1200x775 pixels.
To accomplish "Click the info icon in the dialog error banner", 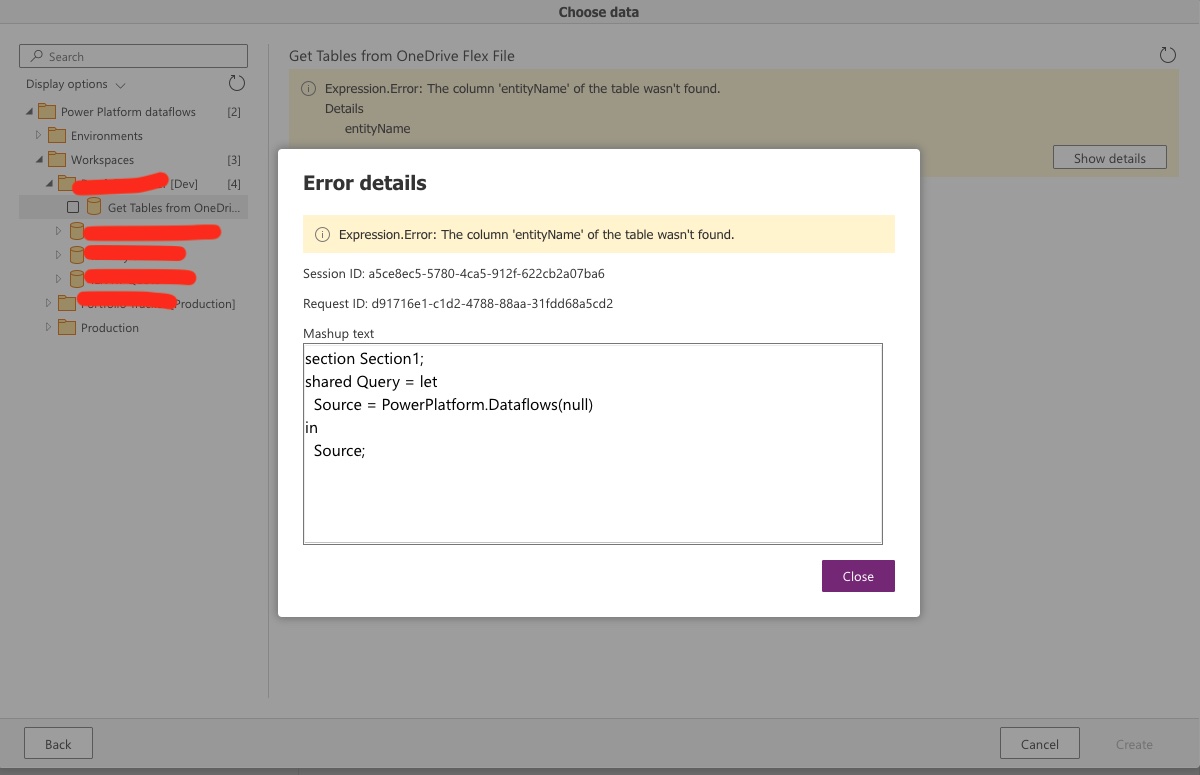I will [322, 235].
